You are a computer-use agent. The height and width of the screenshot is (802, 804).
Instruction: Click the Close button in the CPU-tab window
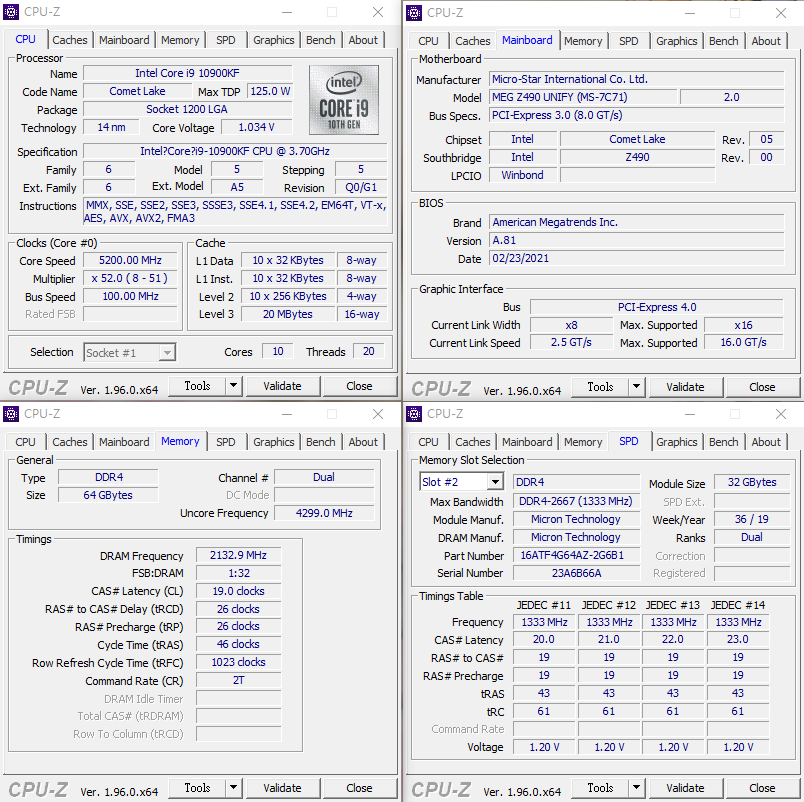point(359,386)
